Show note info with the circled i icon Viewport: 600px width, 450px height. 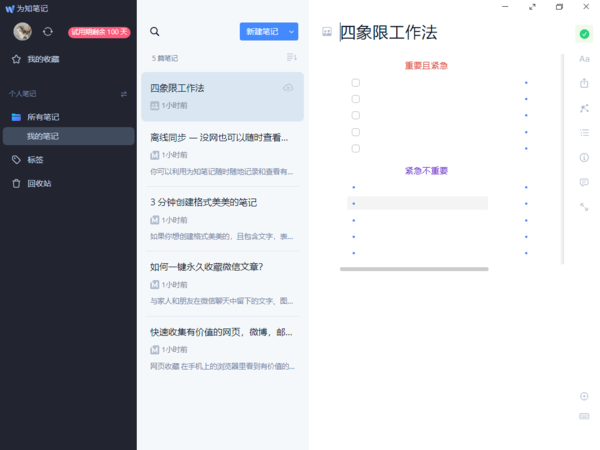tap(584, 157)
